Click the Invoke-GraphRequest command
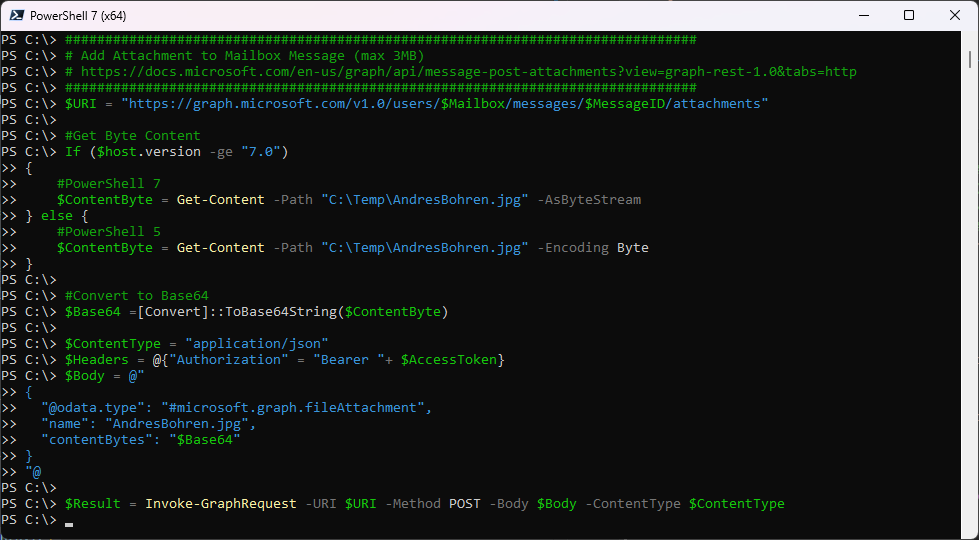 pyautogui.click(x=221, y=504)
